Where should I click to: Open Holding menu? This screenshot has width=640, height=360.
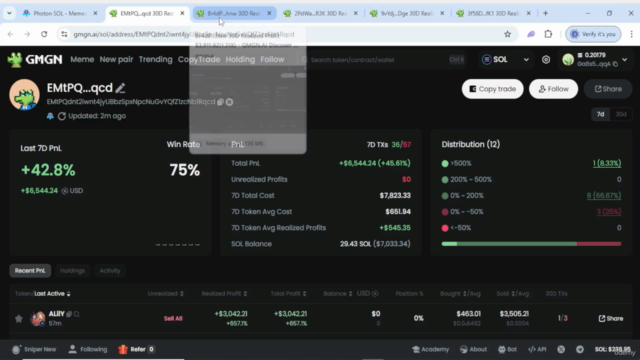[240, 60]
